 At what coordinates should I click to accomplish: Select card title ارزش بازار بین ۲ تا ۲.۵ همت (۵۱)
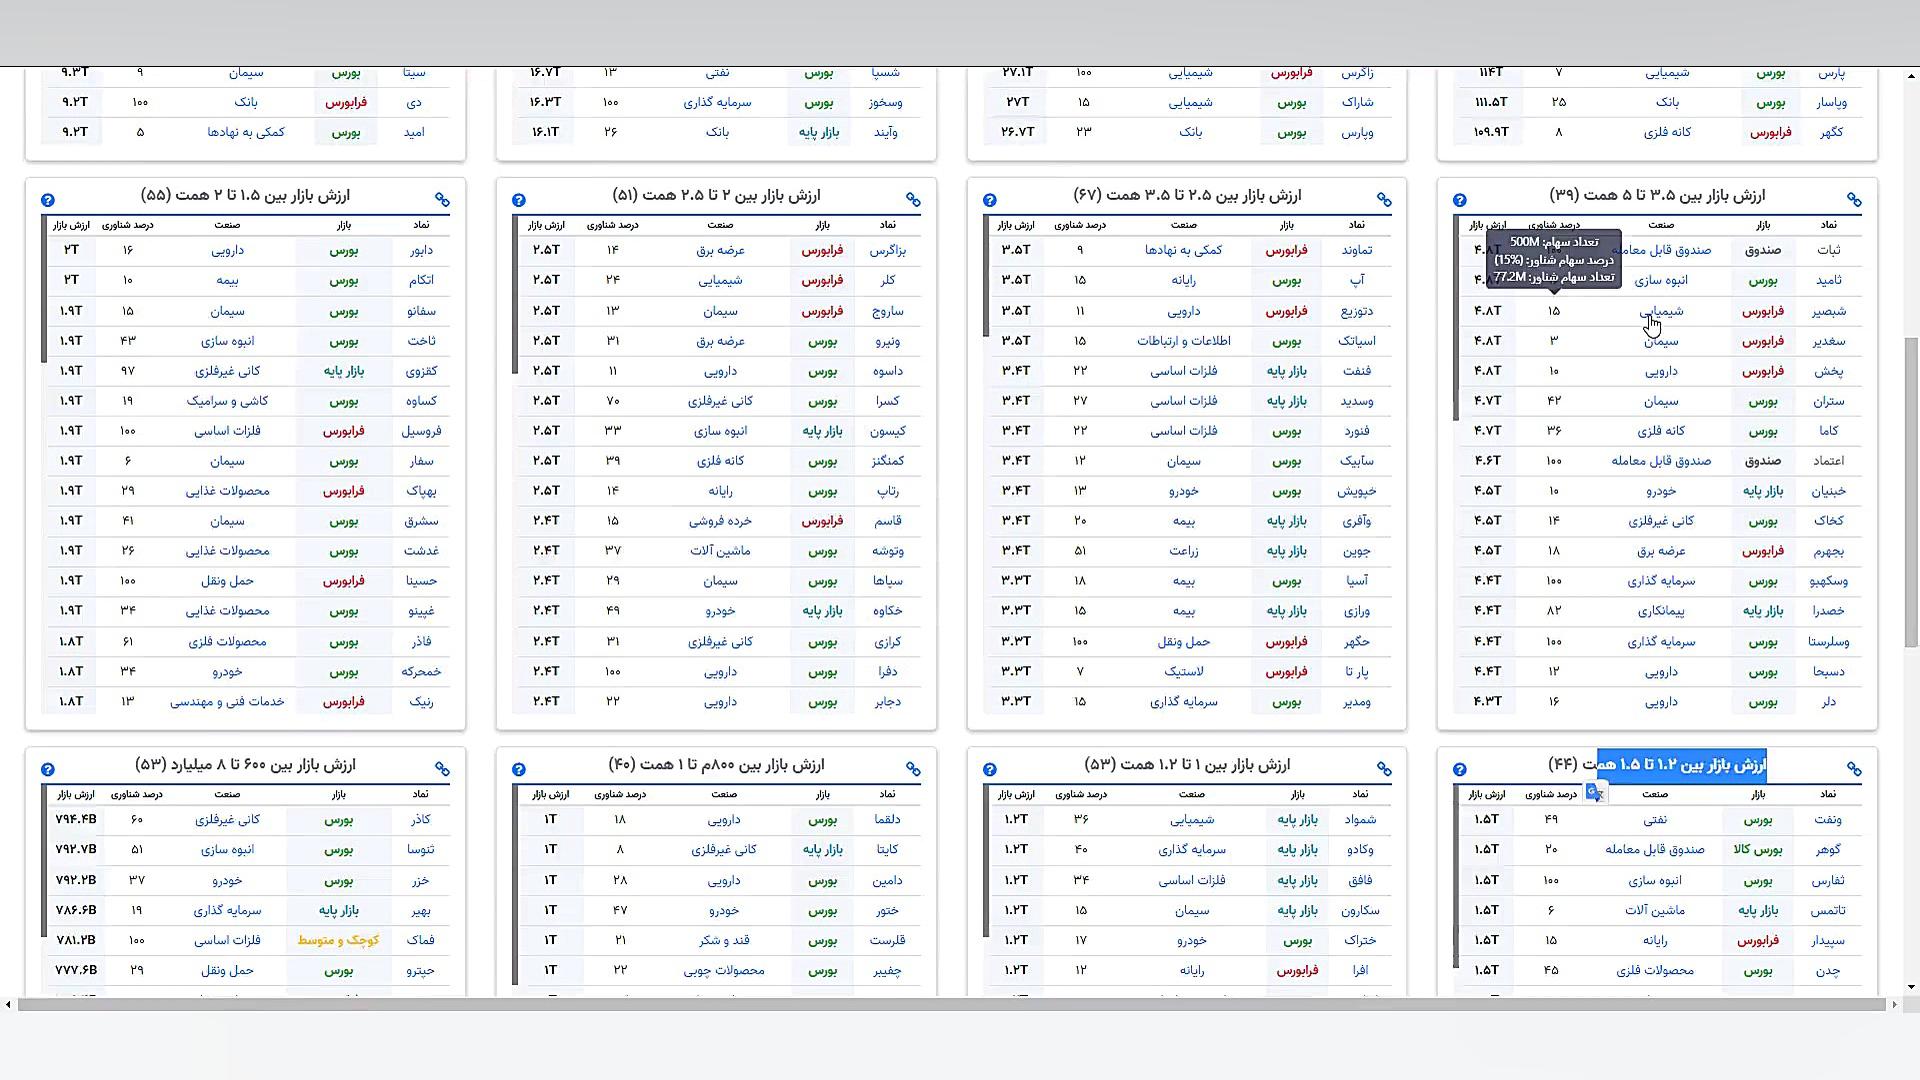pos(716,195)
